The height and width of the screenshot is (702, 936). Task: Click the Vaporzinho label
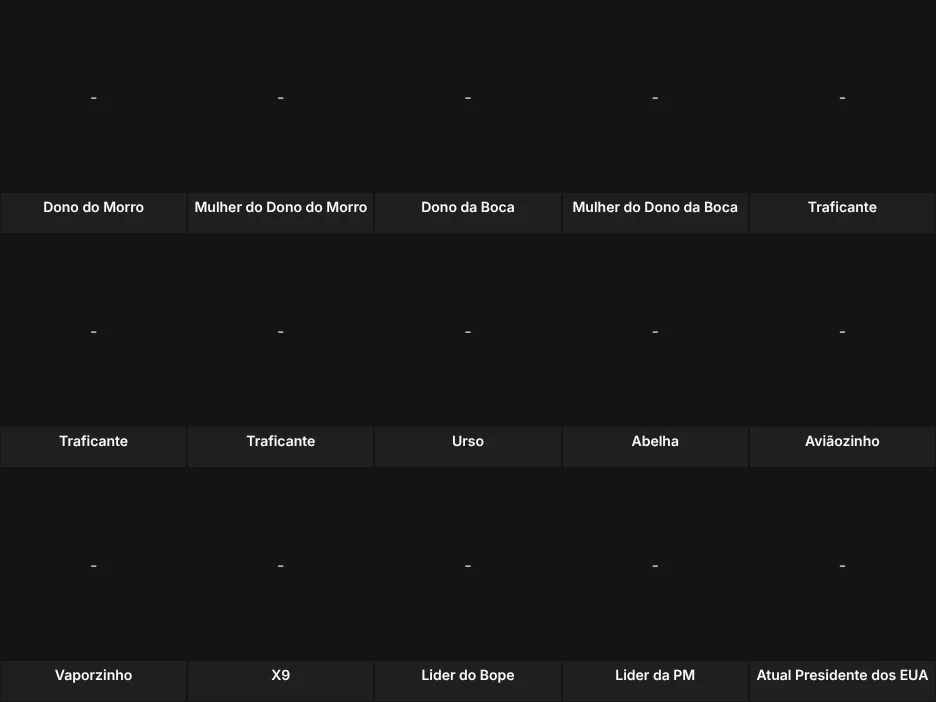pos(93,675)
